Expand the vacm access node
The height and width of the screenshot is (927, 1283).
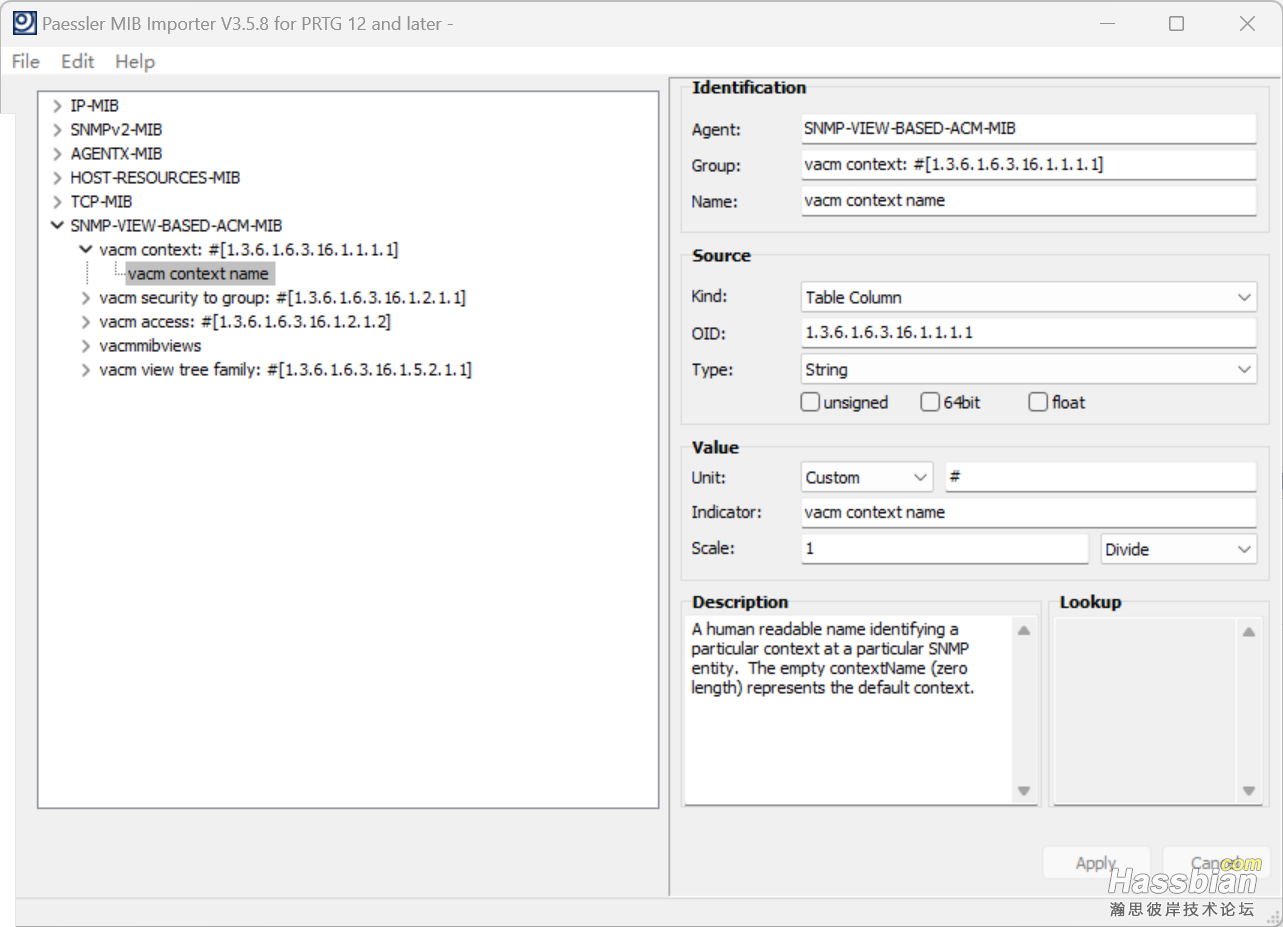86,321
